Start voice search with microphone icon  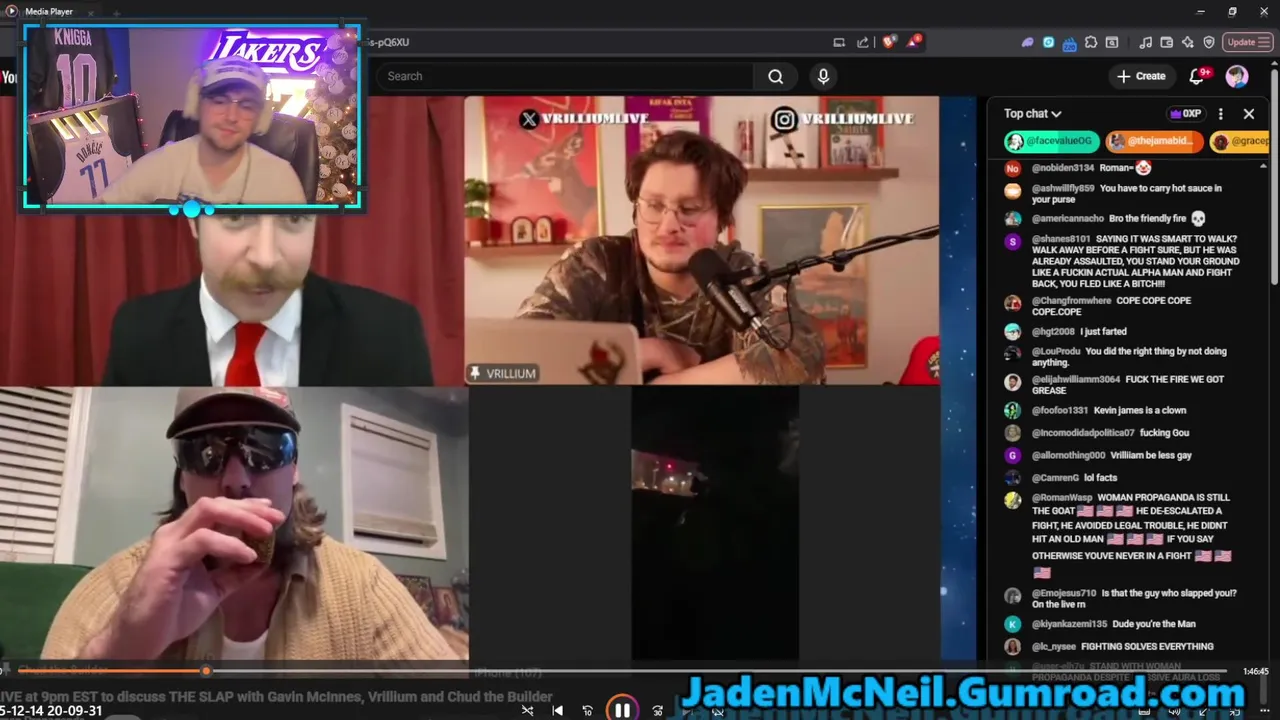coord(823,76)
